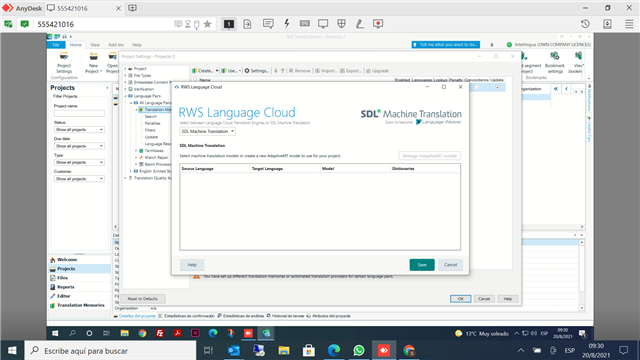The image size is (640, 360).
Task: Click Project Settings ribbon icon in Trados
Action: pyautogui.click(x=64, y=62)
